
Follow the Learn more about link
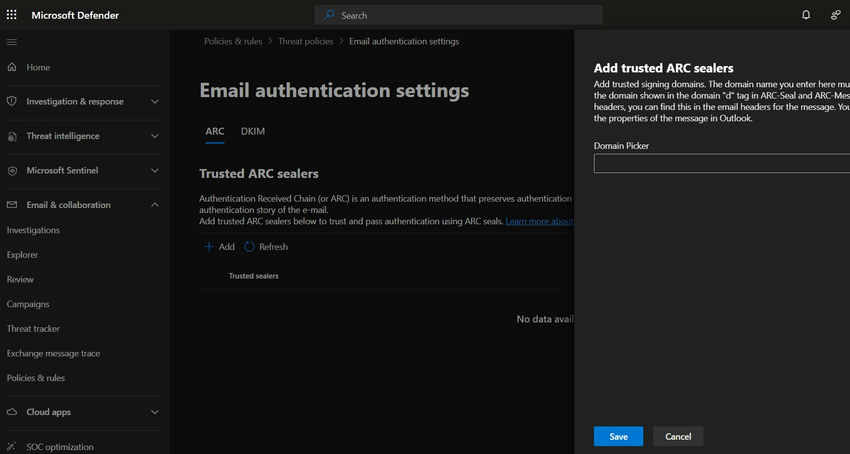point(539,221)
